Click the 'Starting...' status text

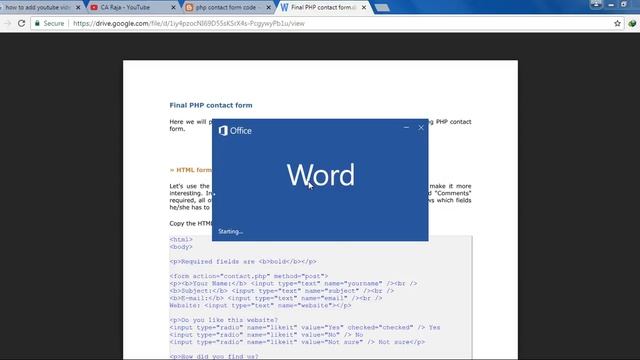click(x=231, y=231)
